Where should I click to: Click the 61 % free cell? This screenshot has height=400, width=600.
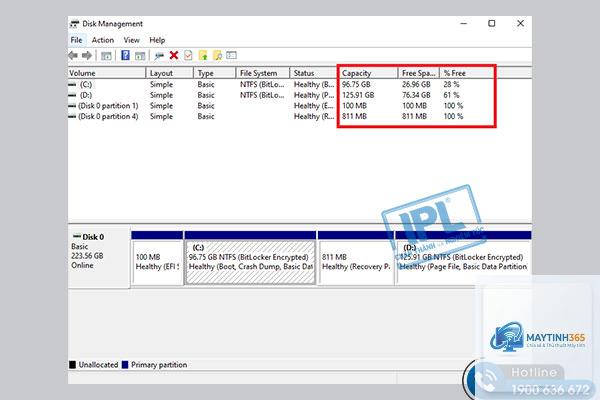pyautogui.click(x=451, y=95)
